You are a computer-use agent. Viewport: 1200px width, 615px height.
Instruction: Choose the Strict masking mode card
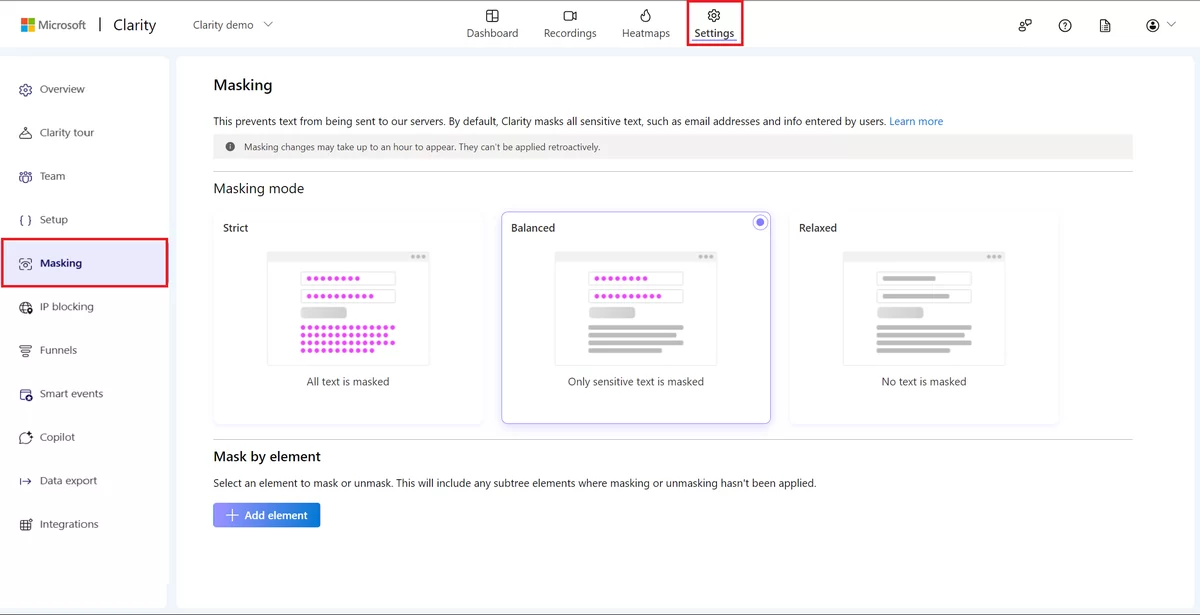(x=348, y=317)
